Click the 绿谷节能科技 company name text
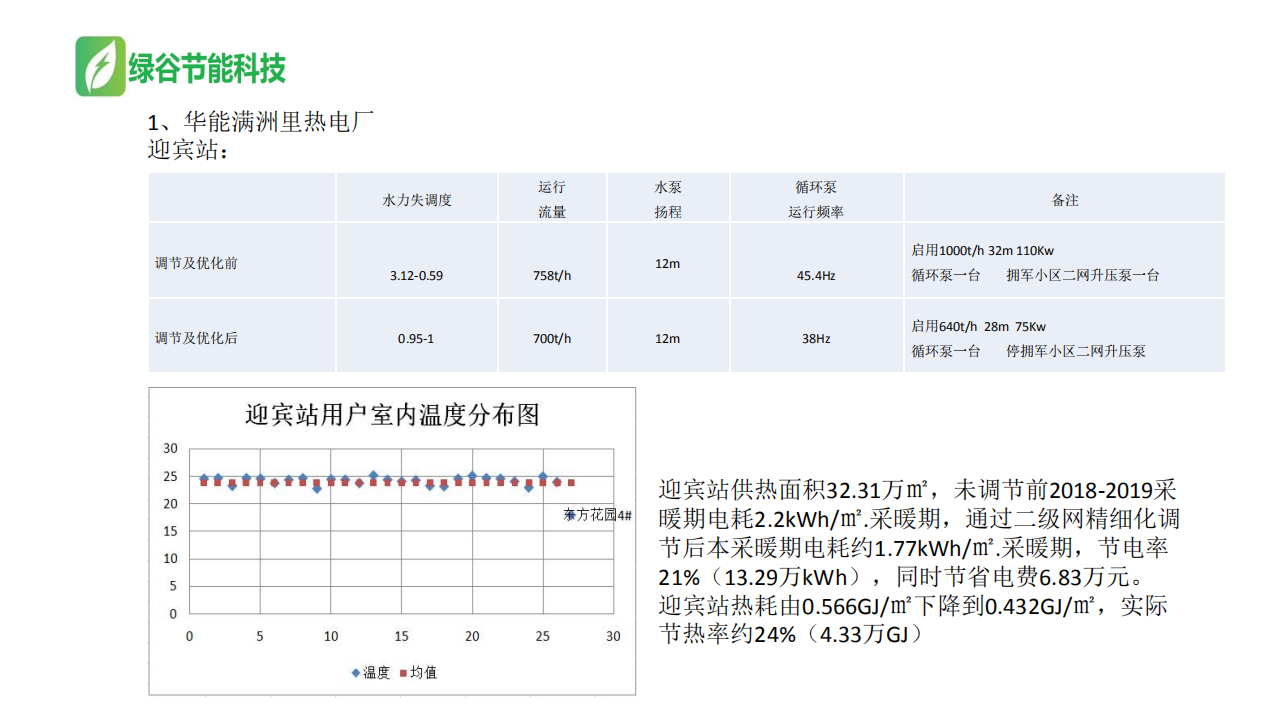Viewport: 1280px width, 720px height. pyautogui.click(x=207, y=68)
